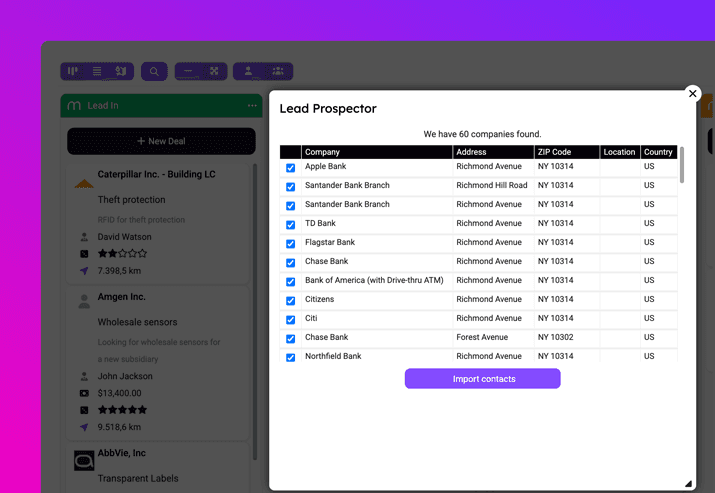Click the companies table scrollbar thumb
The width and height of the screenshot is (715, 493).
[x=682, y=165]
